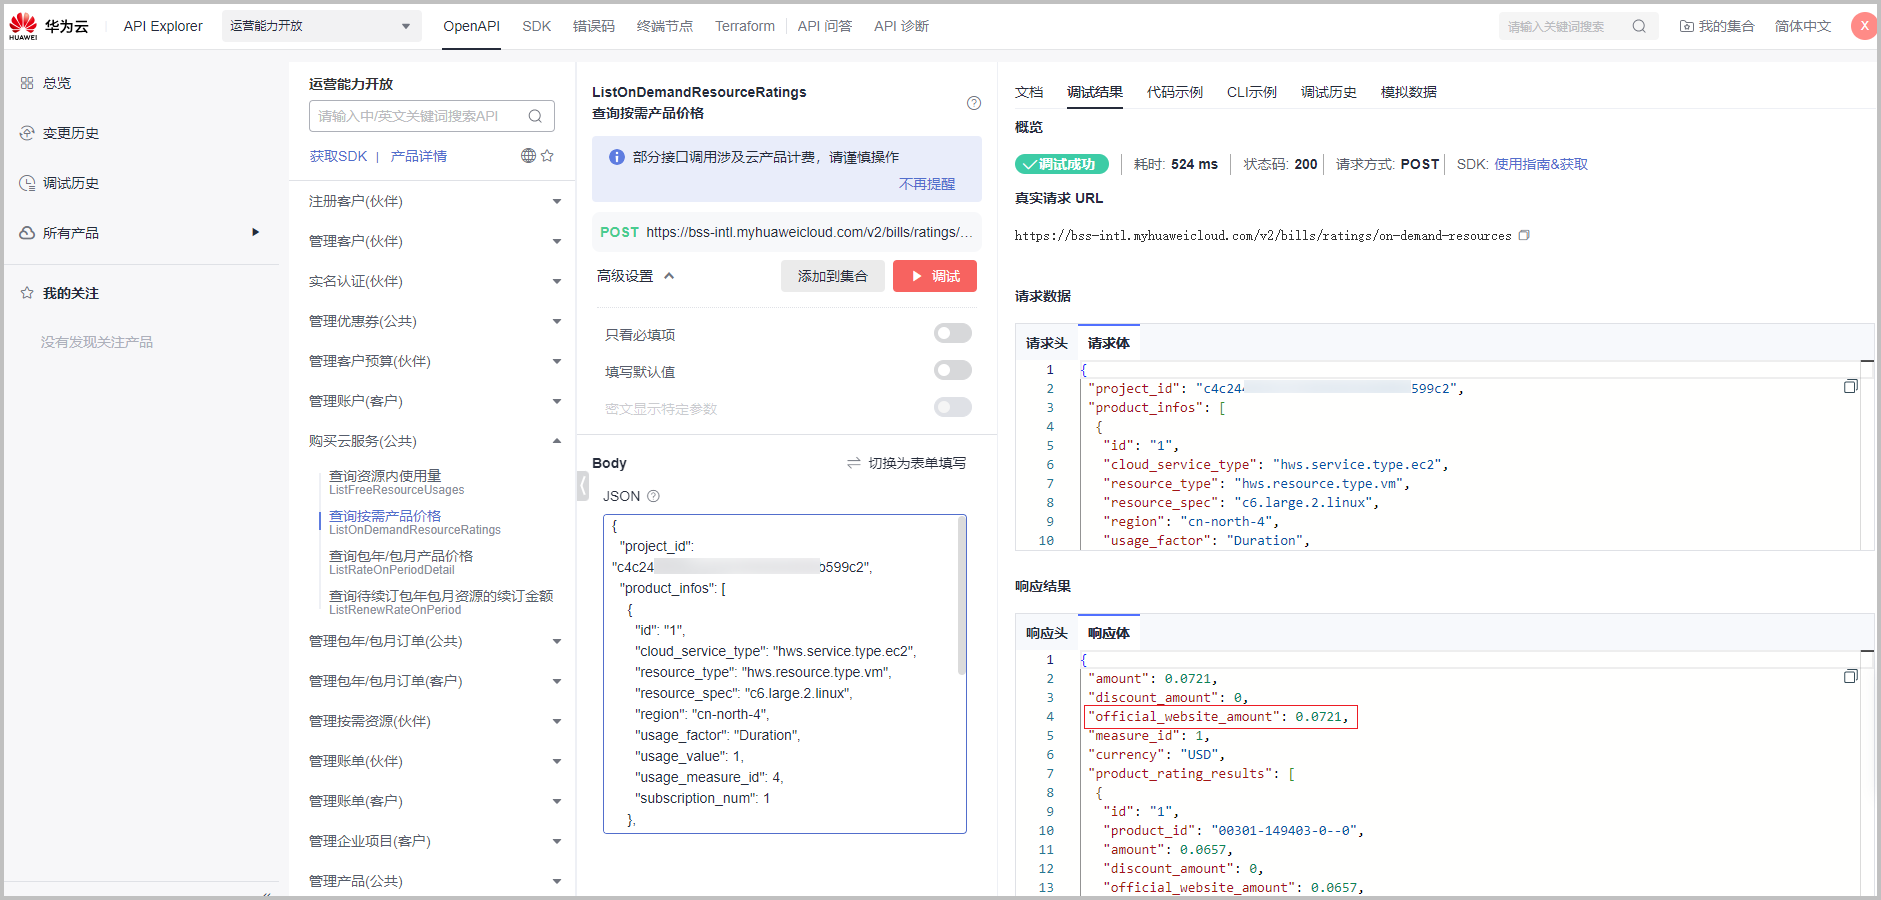Open the 请求头 tab
The image size is (1881, 900).
(x=1046, y=343)
